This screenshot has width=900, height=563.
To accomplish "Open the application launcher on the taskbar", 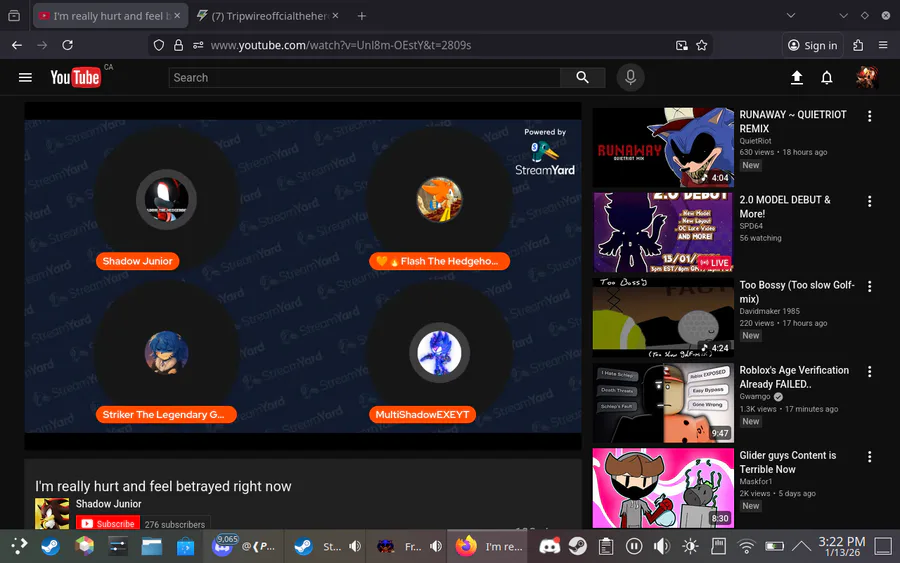I will [x=18, y=546].
